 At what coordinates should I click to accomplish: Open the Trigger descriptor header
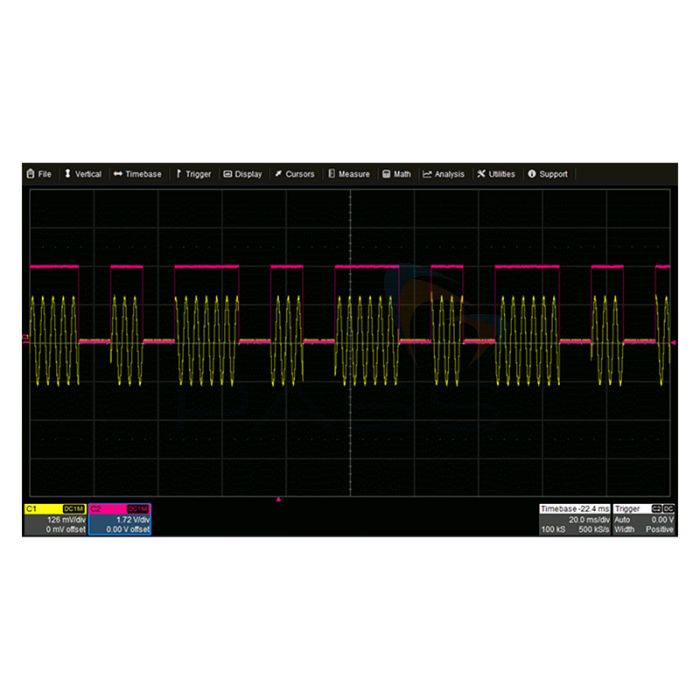(643, 509)
